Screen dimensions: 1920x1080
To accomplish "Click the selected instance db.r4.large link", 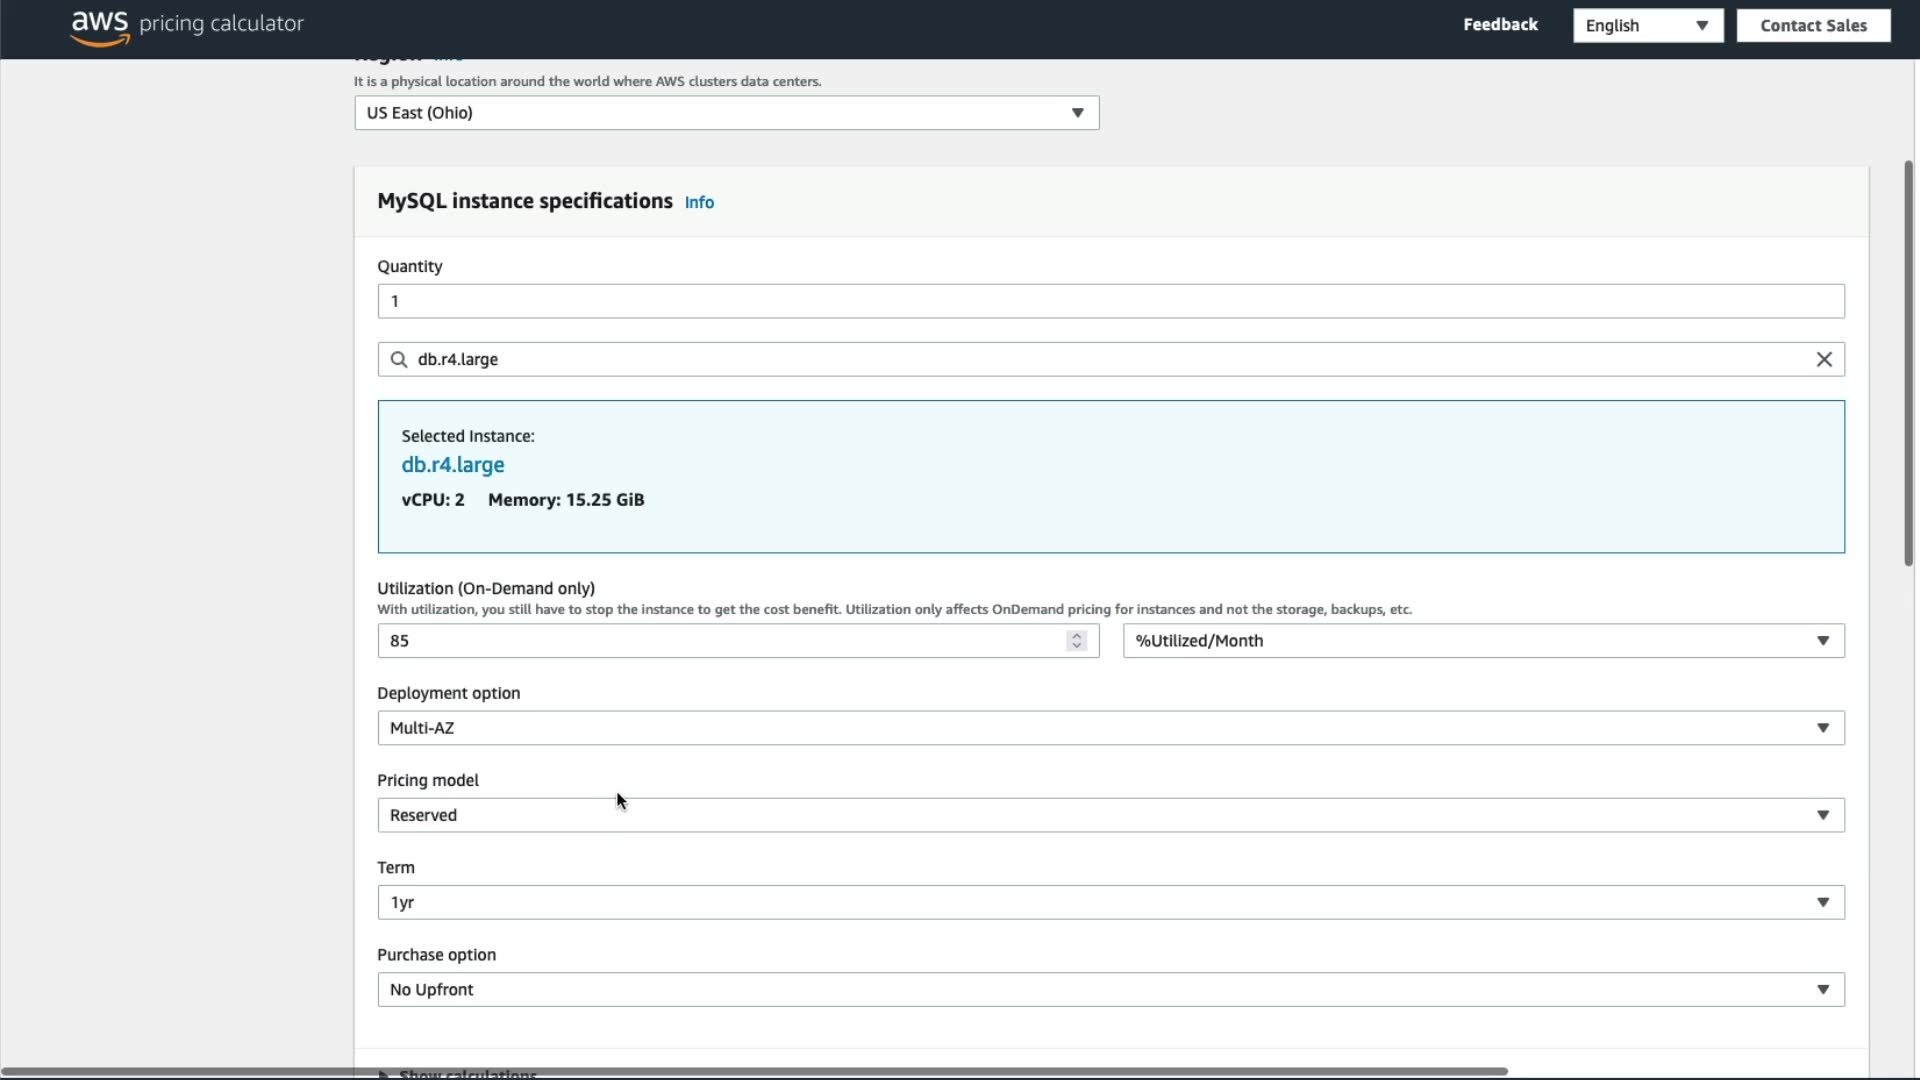I will (x=453, y=465).
